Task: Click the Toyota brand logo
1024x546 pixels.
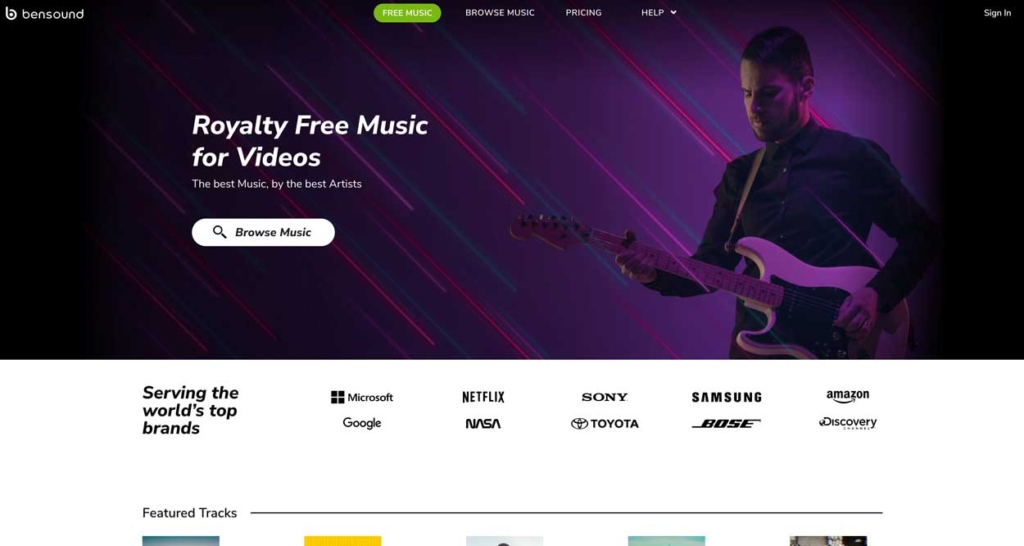Action: coord(605,424)
